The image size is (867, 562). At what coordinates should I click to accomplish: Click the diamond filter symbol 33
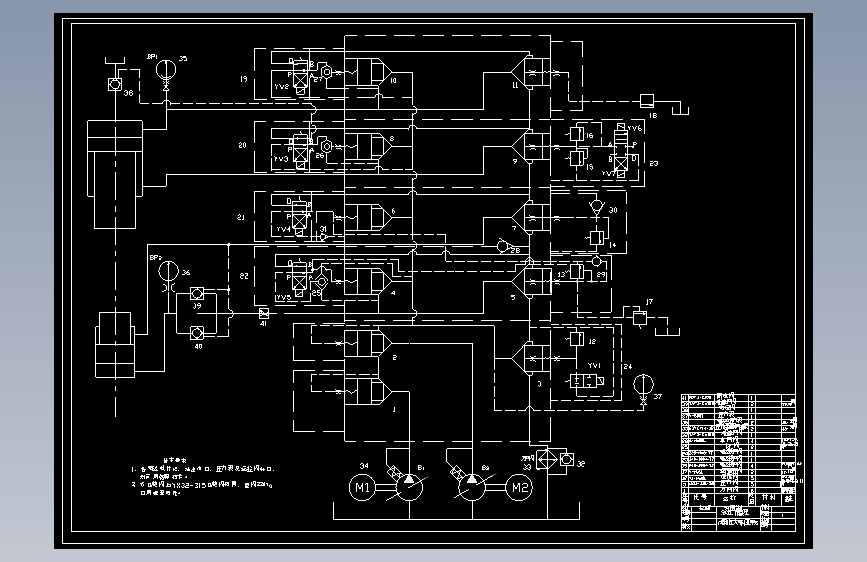click(547, 460)
